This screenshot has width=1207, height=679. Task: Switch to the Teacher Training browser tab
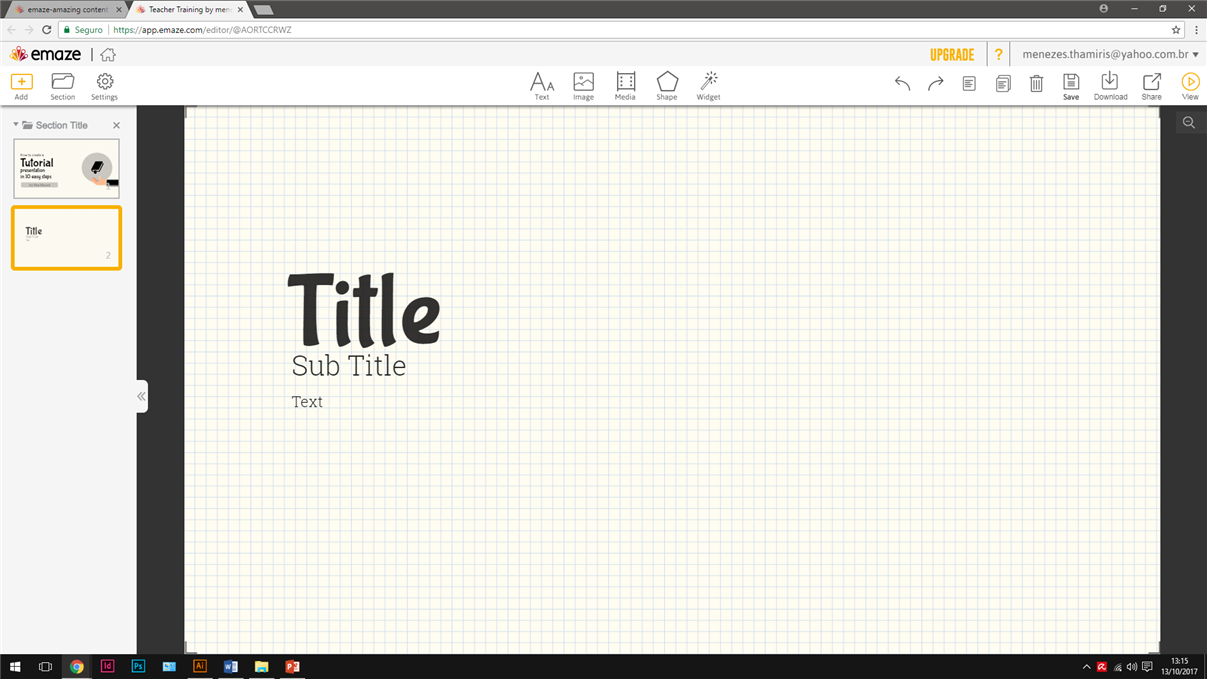189,9
